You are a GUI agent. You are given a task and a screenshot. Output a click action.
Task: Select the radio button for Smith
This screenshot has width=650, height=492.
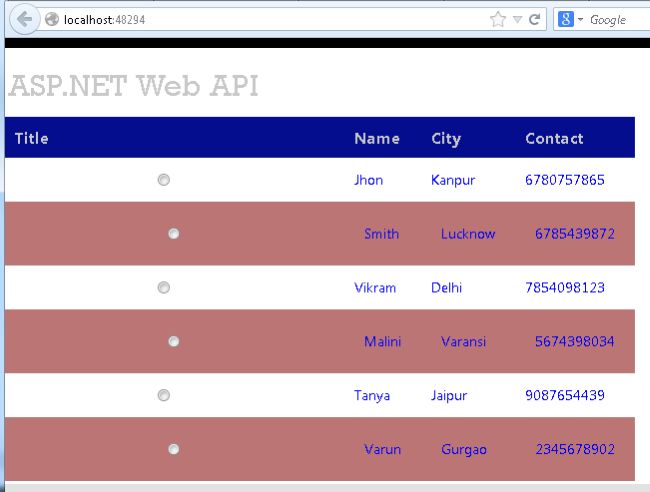coord(174,234)
